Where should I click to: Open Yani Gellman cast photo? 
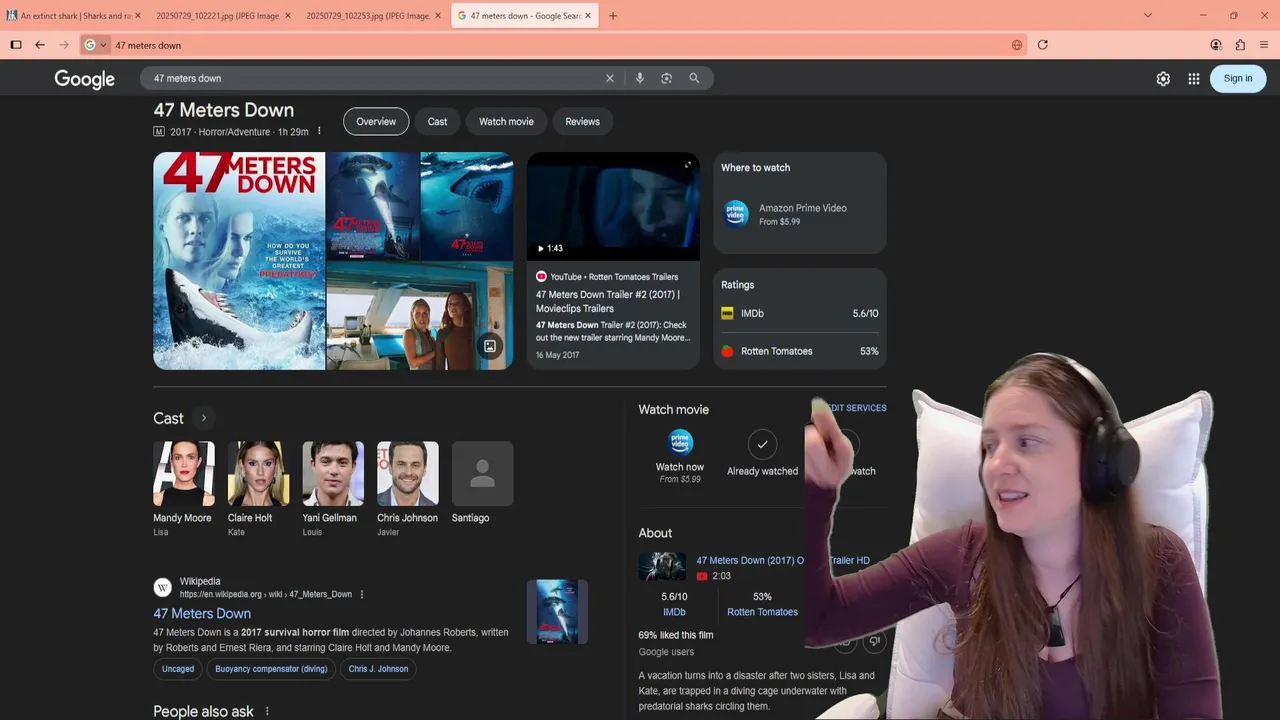[x=333, y=474]
